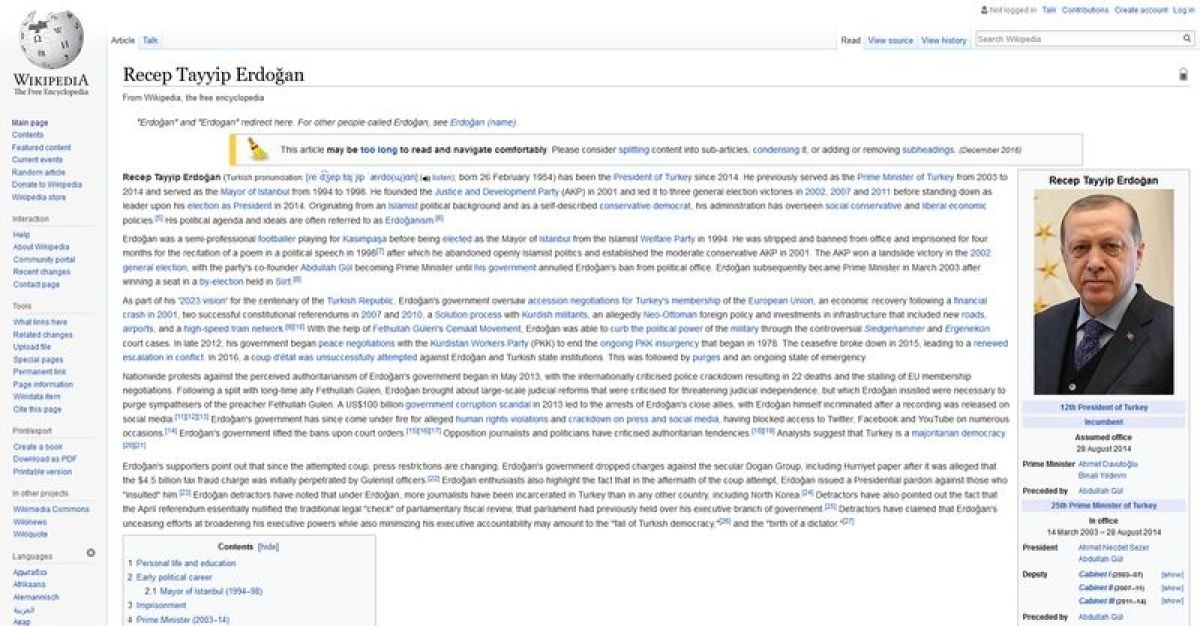This screenshot has width=1200, height=626.
Task: Click the padlock page protection icon
Action: 1183,74
